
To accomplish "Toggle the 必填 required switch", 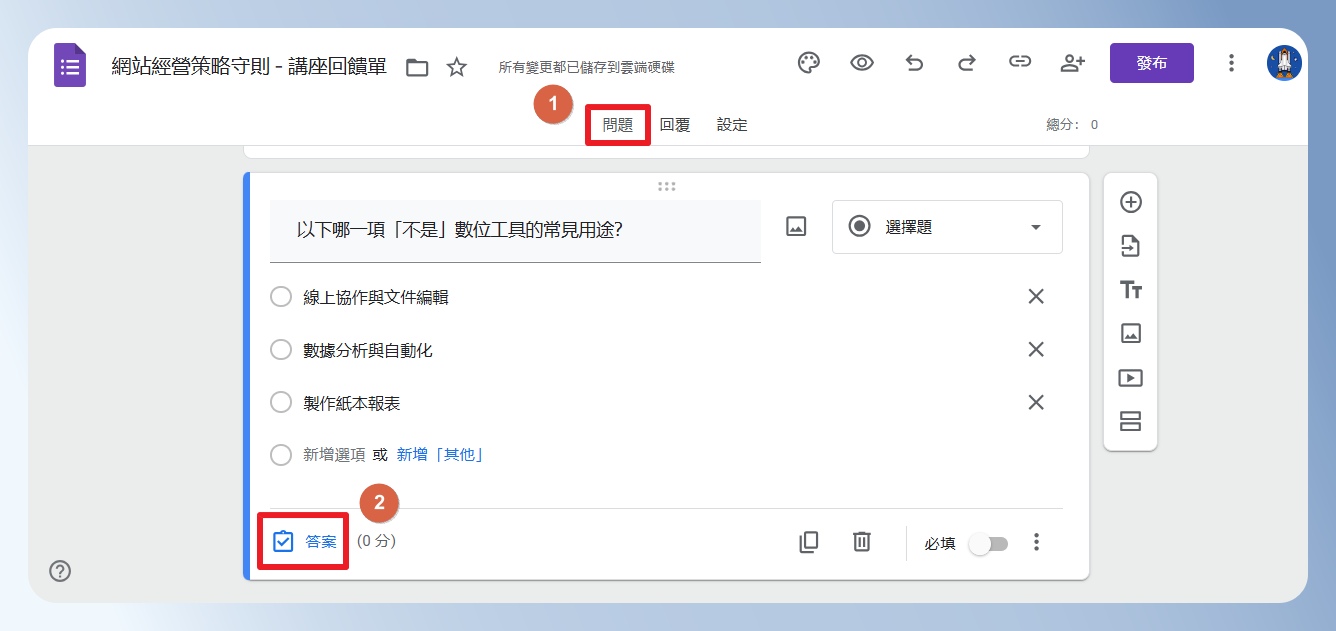I will (988, 544).
